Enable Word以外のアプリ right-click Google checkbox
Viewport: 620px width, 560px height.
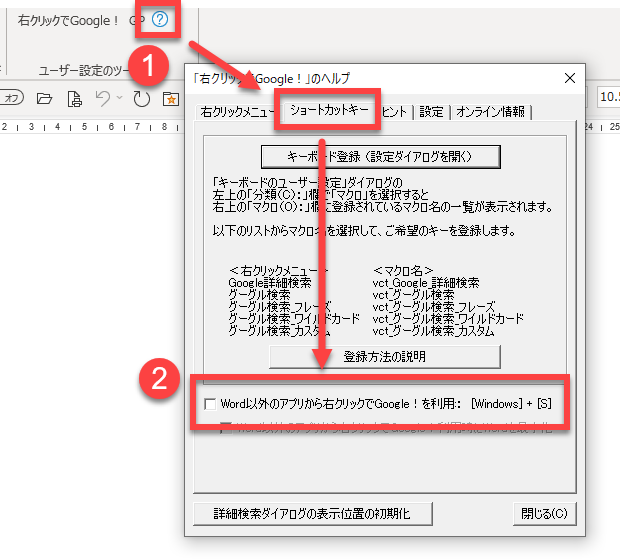(x=210, y=404)
